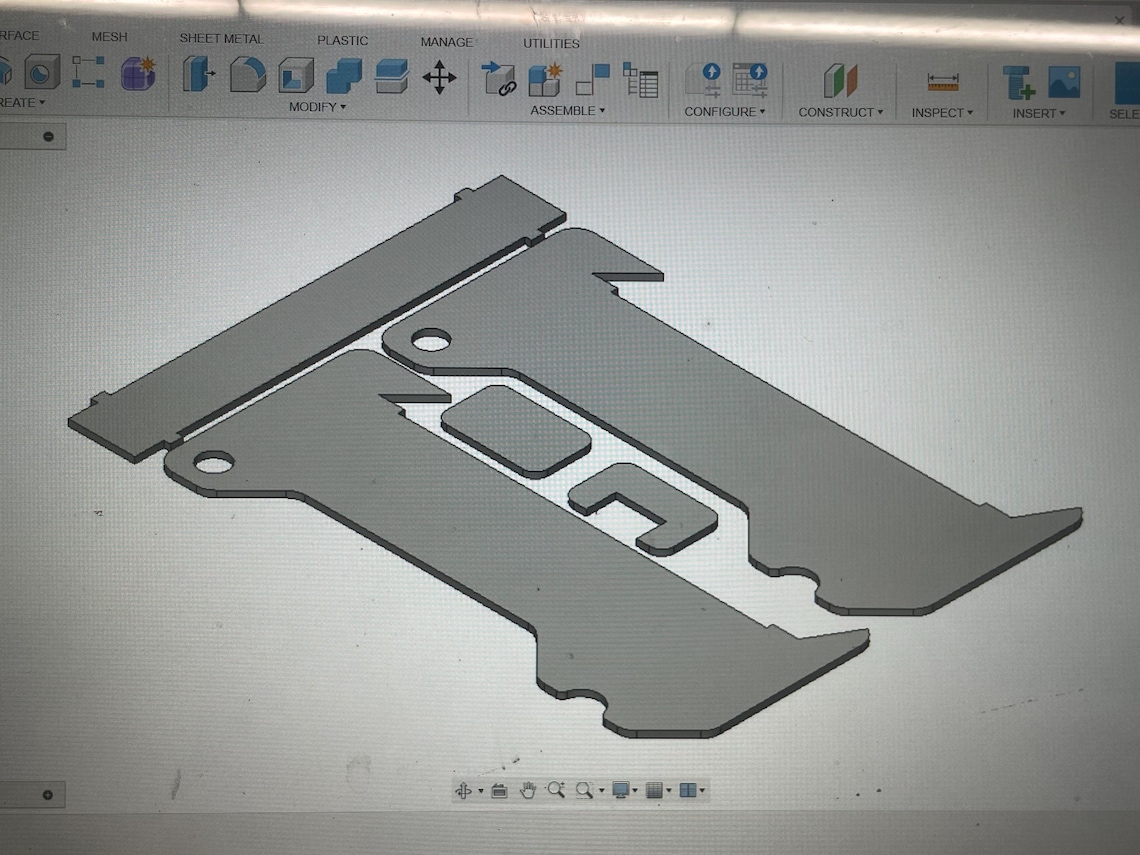Collapse the browser panel minus button
Screen dimensions: 1140x855
[x=48, y=137]
